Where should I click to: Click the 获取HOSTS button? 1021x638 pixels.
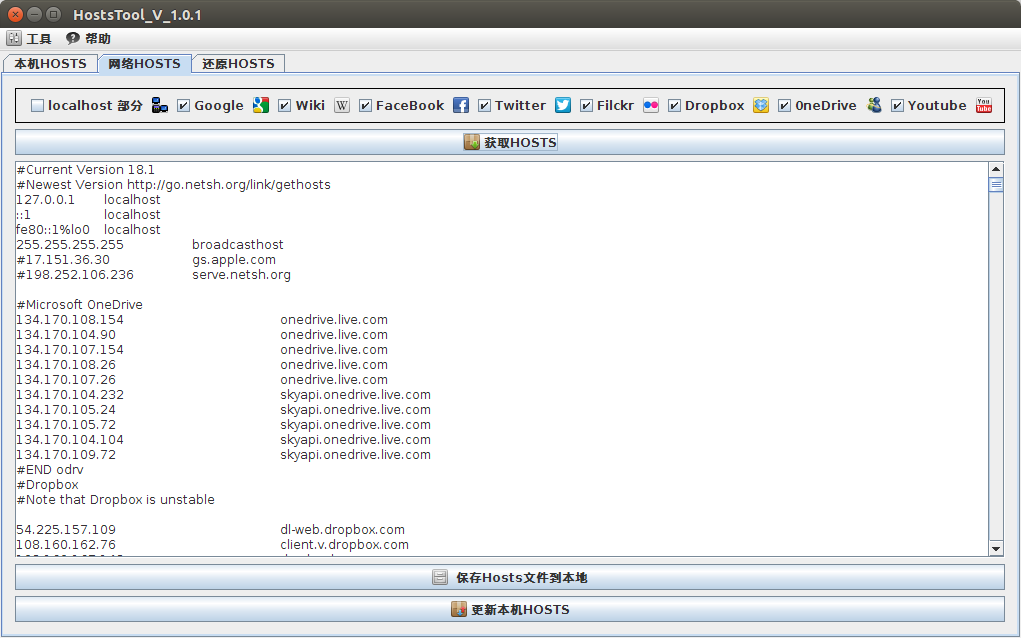(x=510, y=142)
